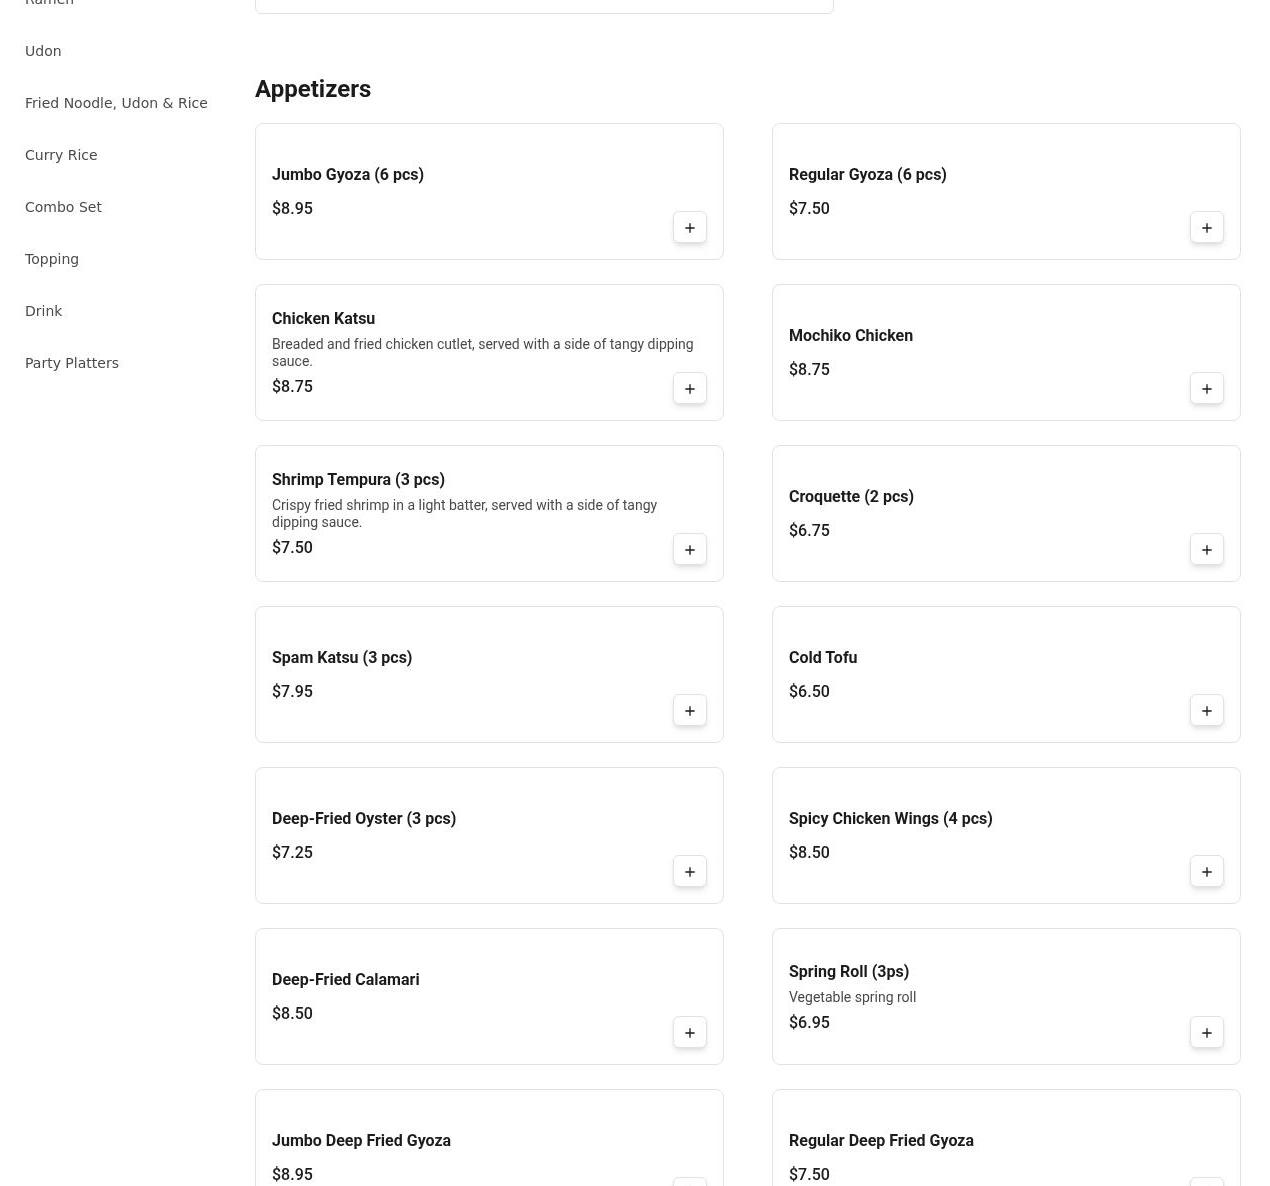Go to Curry Rice category
The width and height of the screenshot is (1270, 1186).
click(x=61, y=155)
